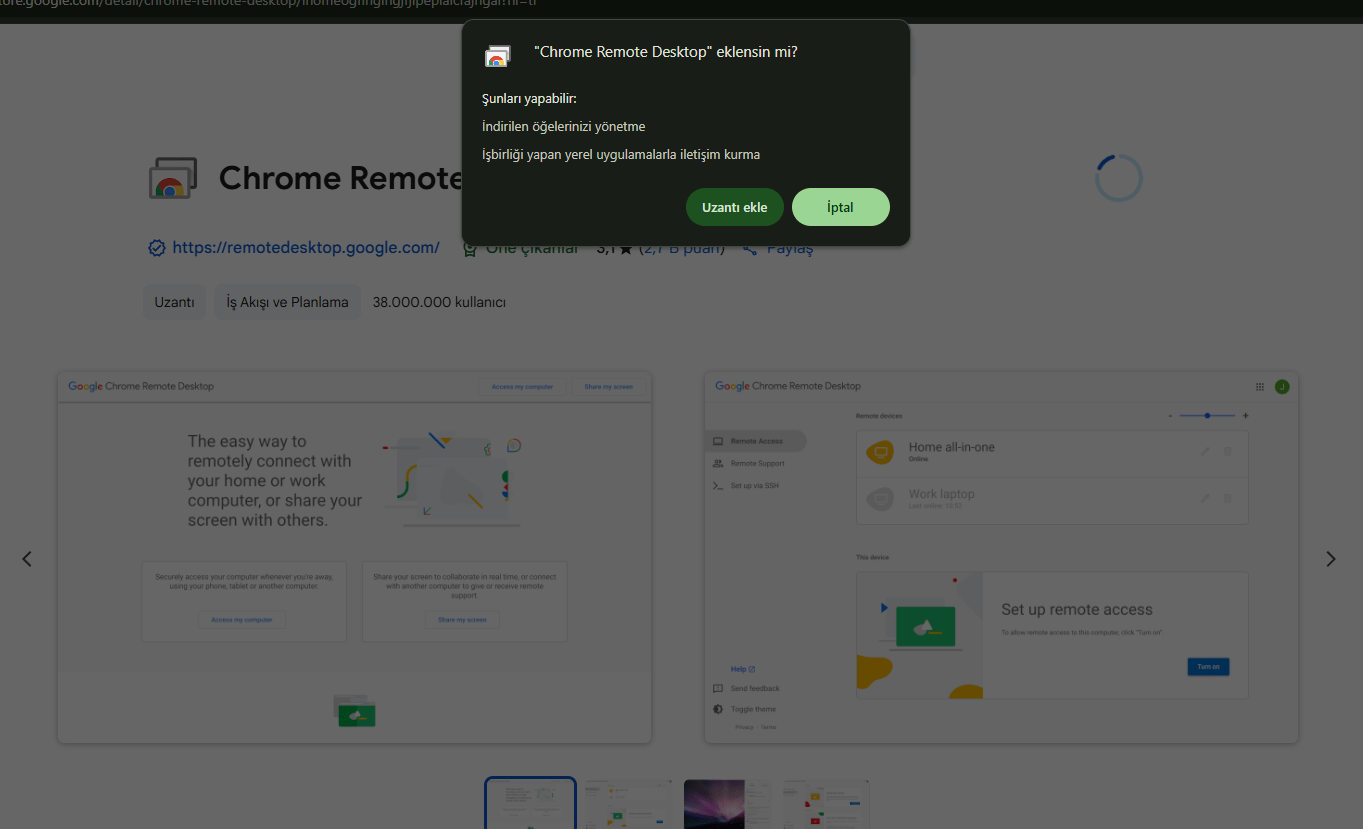Click "İndirilen öğelerinizi yönetme" permission text

pos(564,127)
